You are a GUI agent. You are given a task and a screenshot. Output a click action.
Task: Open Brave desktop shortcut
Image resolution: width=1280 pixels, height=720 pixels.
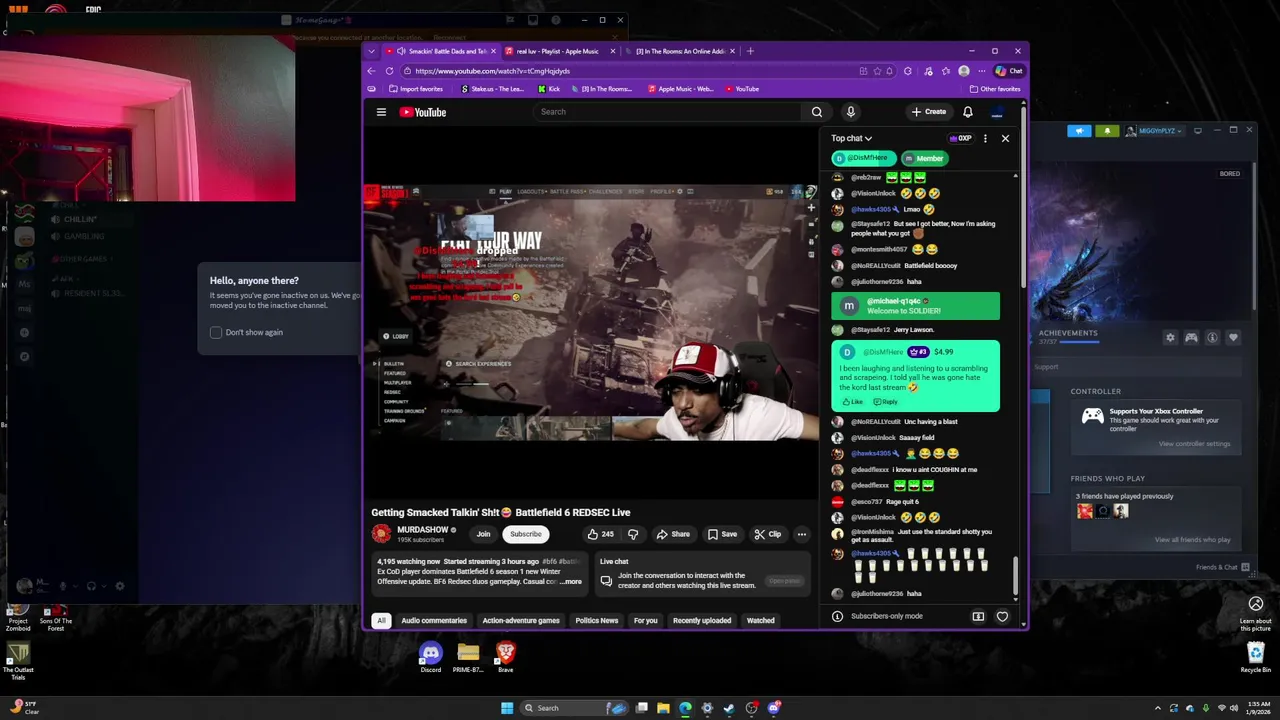click(x=505, y=657)
